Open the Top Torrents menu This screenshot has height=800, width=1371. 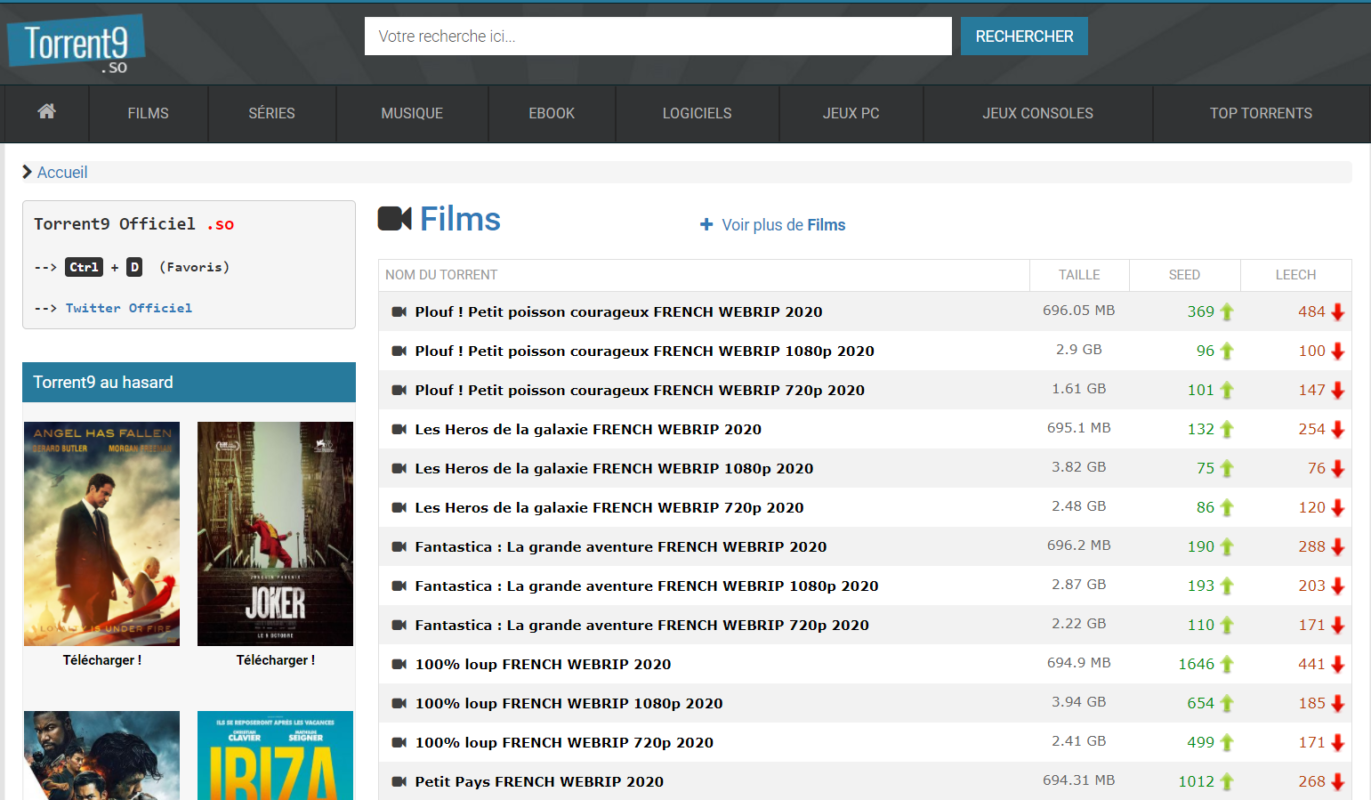tap(1261, 113)
